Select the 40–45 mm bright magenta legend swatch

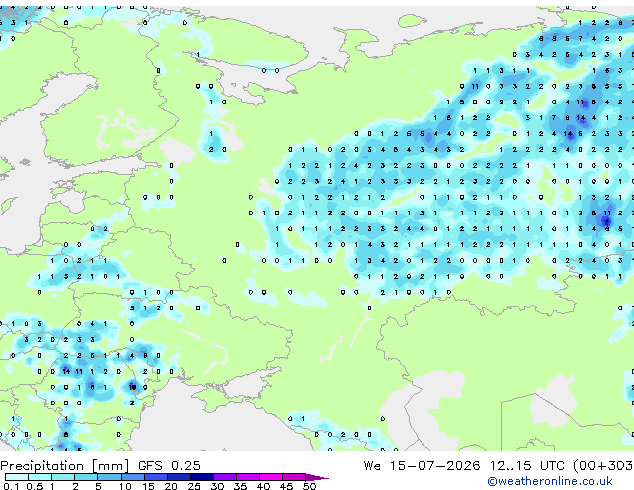click(271, 477)
